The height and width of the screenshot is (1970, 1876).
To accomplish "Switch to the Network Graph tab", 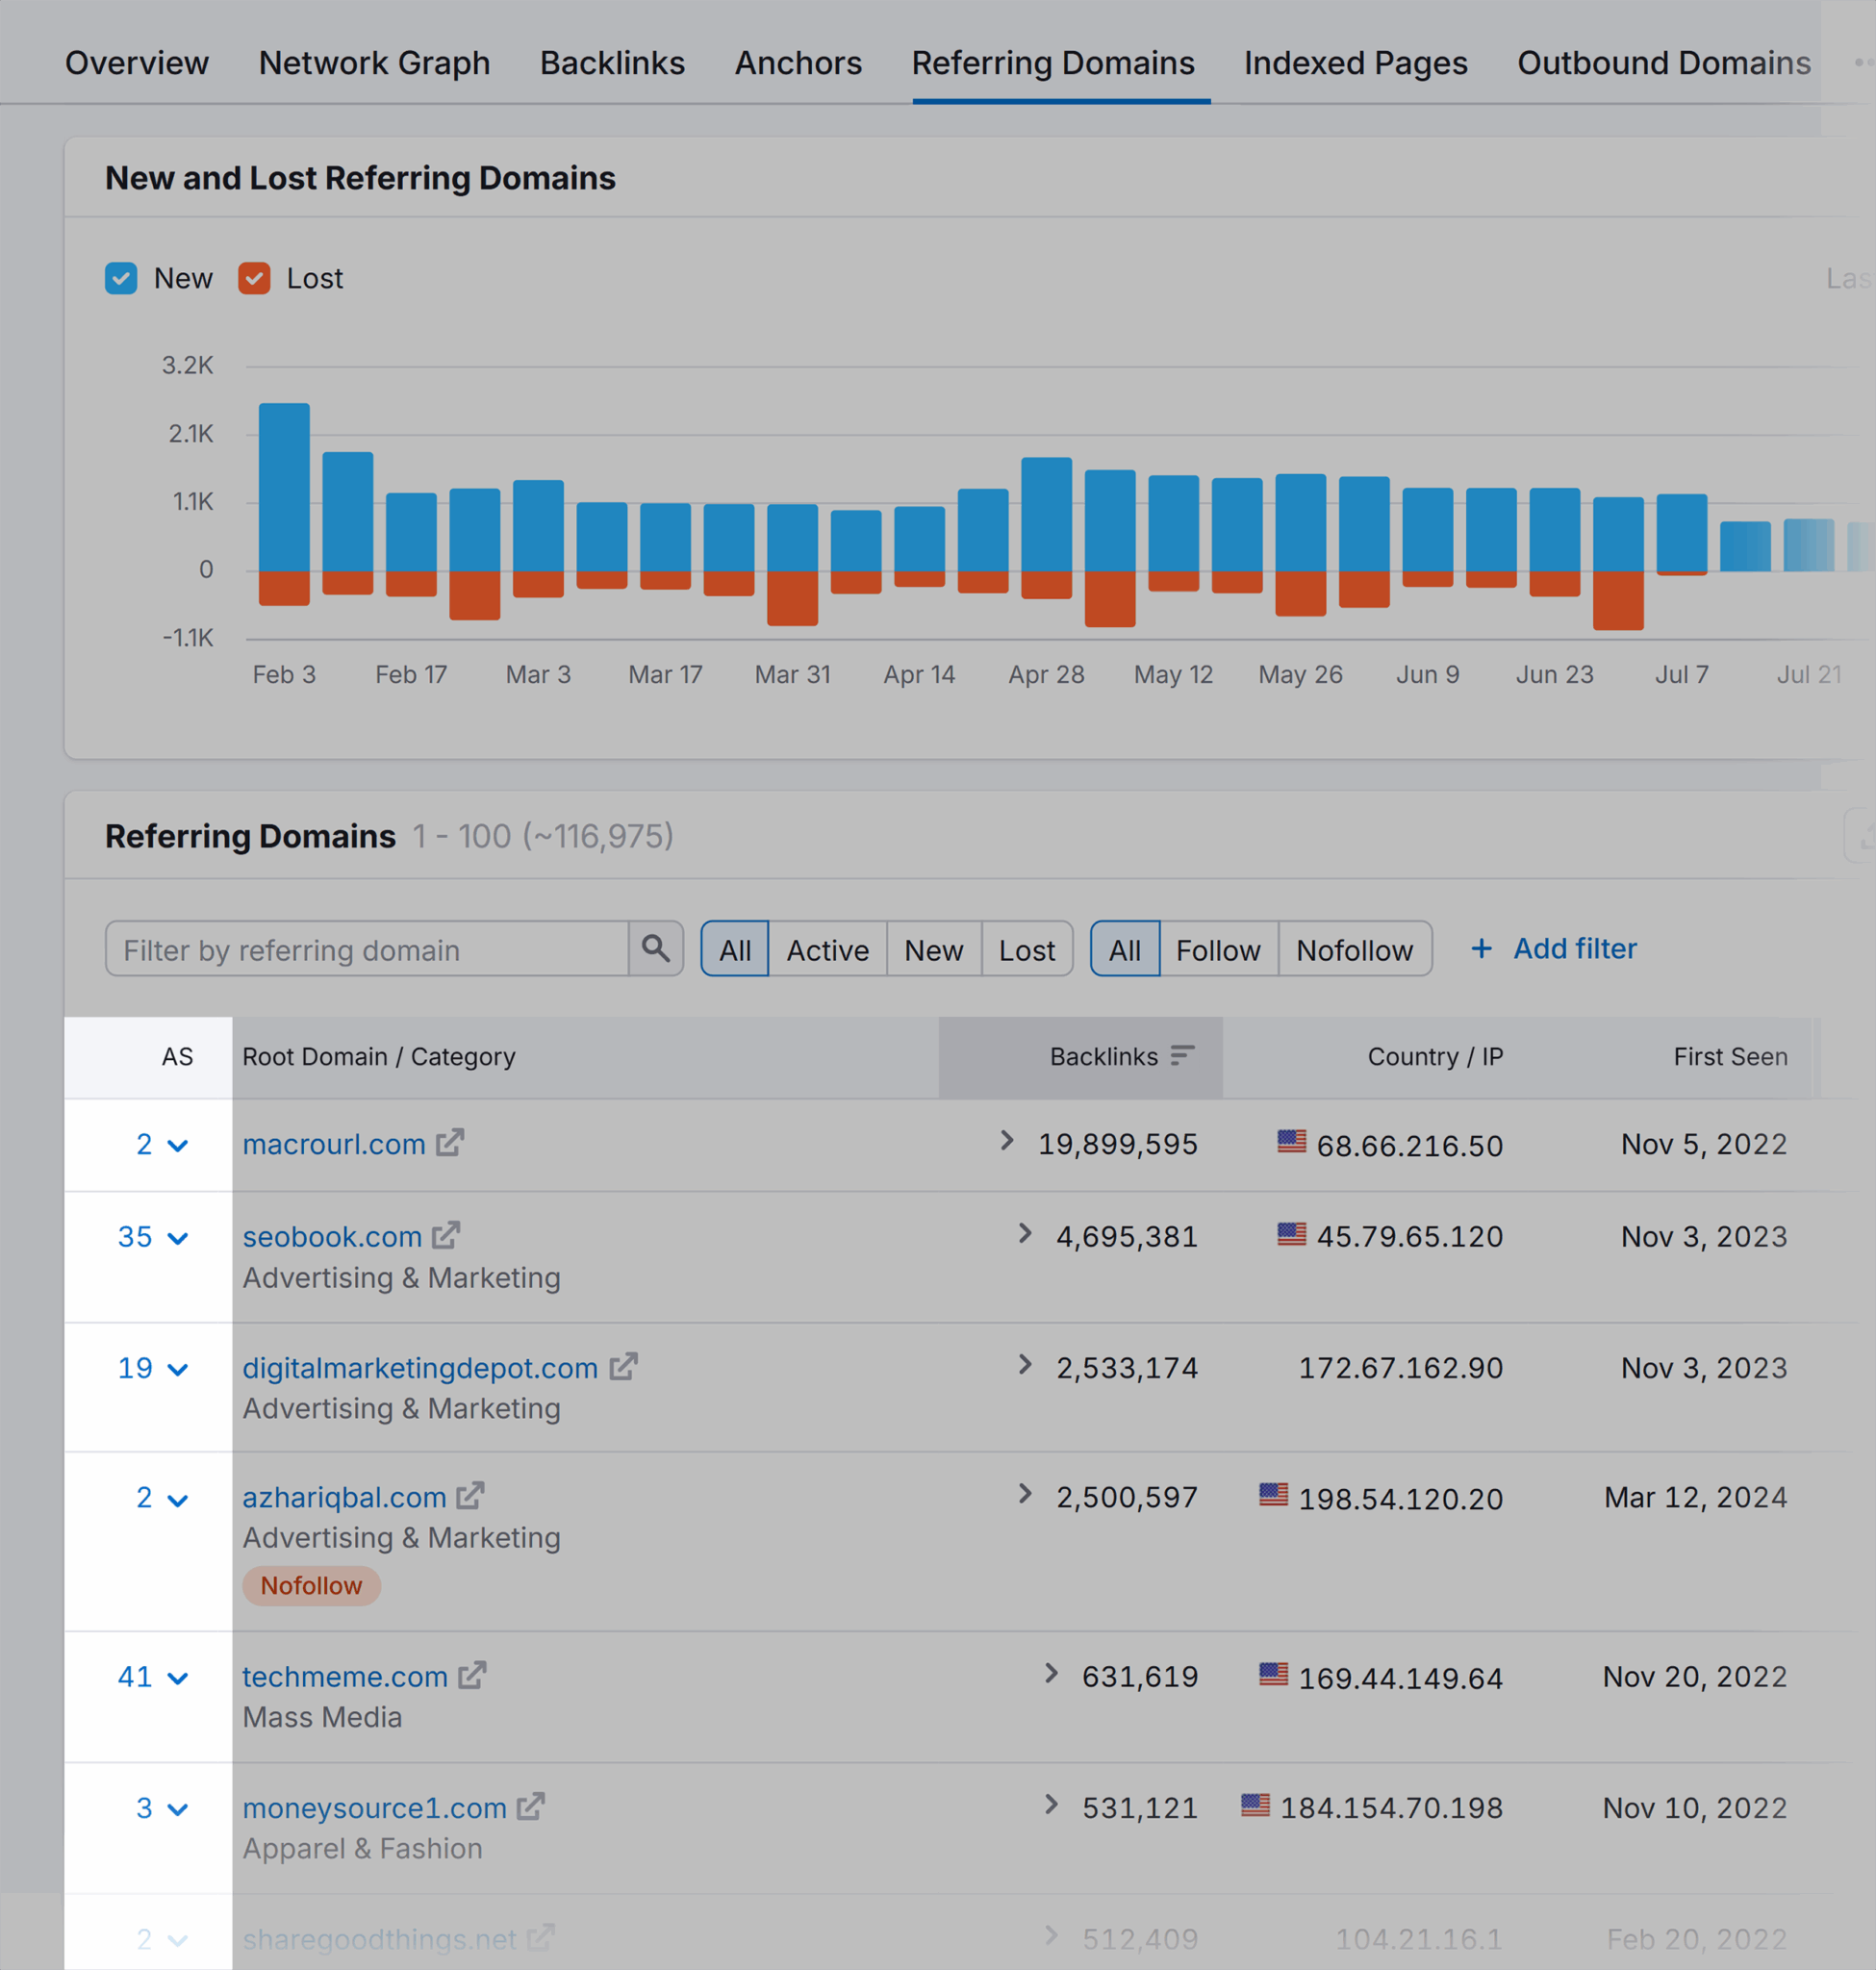I will [x=374, y=63].
